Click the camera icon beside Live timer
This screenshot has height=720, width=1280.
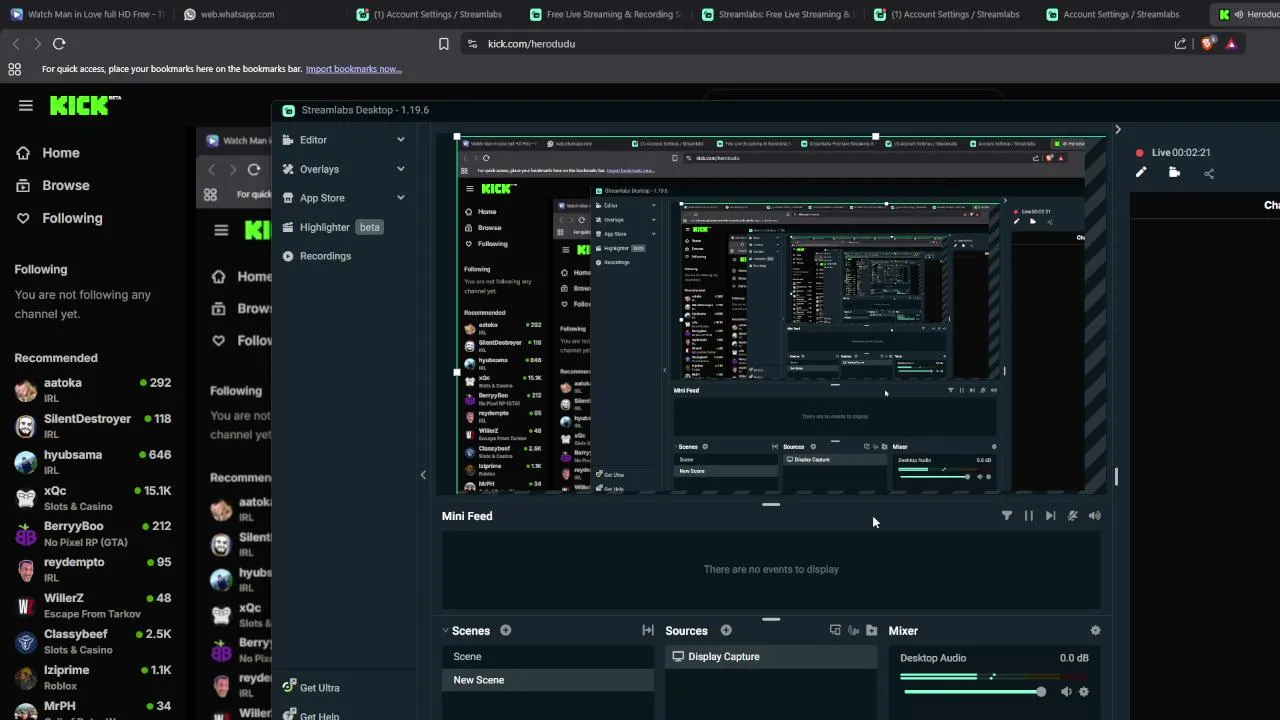pyautogui.click(x=1175, y=173)
